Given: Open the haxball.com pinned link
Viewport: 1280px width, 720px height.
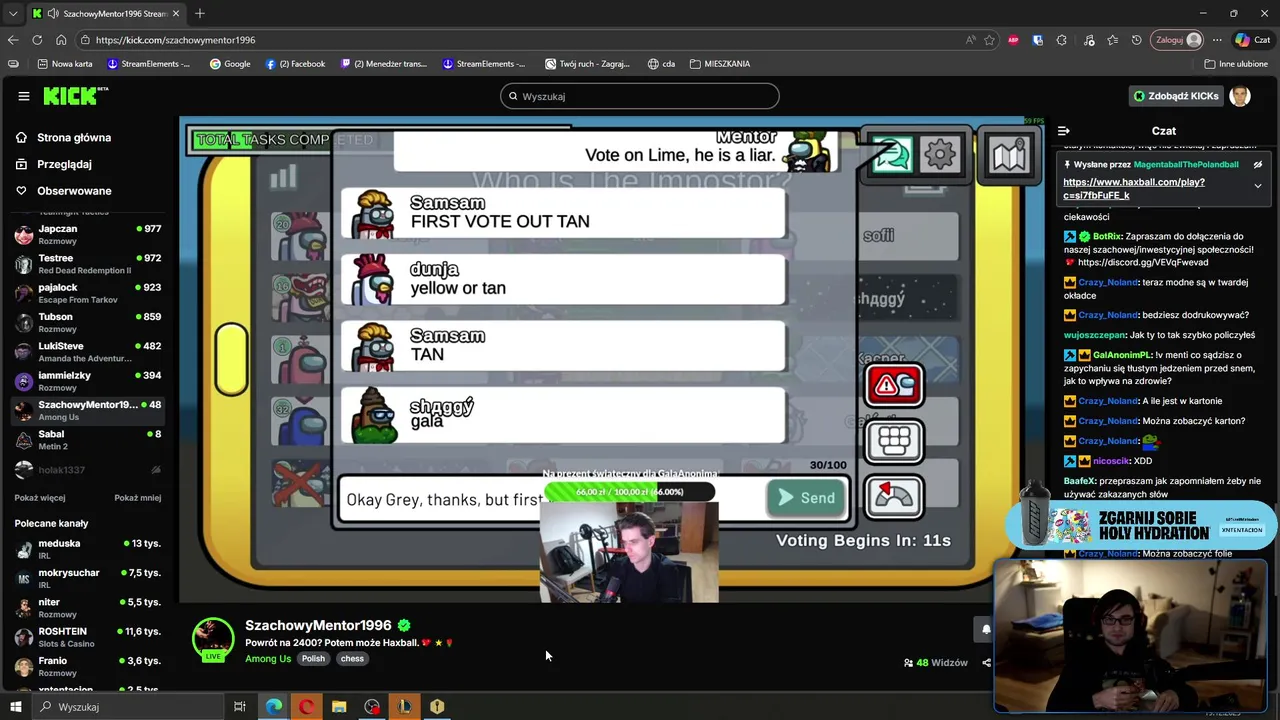Looking at the screenshot, I should [x=1134, y=189].
